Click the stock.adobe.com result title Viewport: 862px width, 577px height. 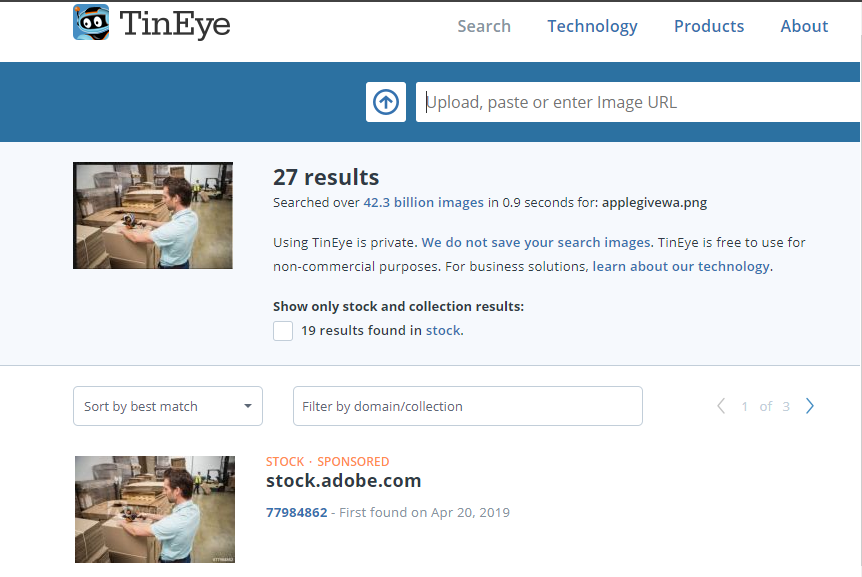pos(344,481)
